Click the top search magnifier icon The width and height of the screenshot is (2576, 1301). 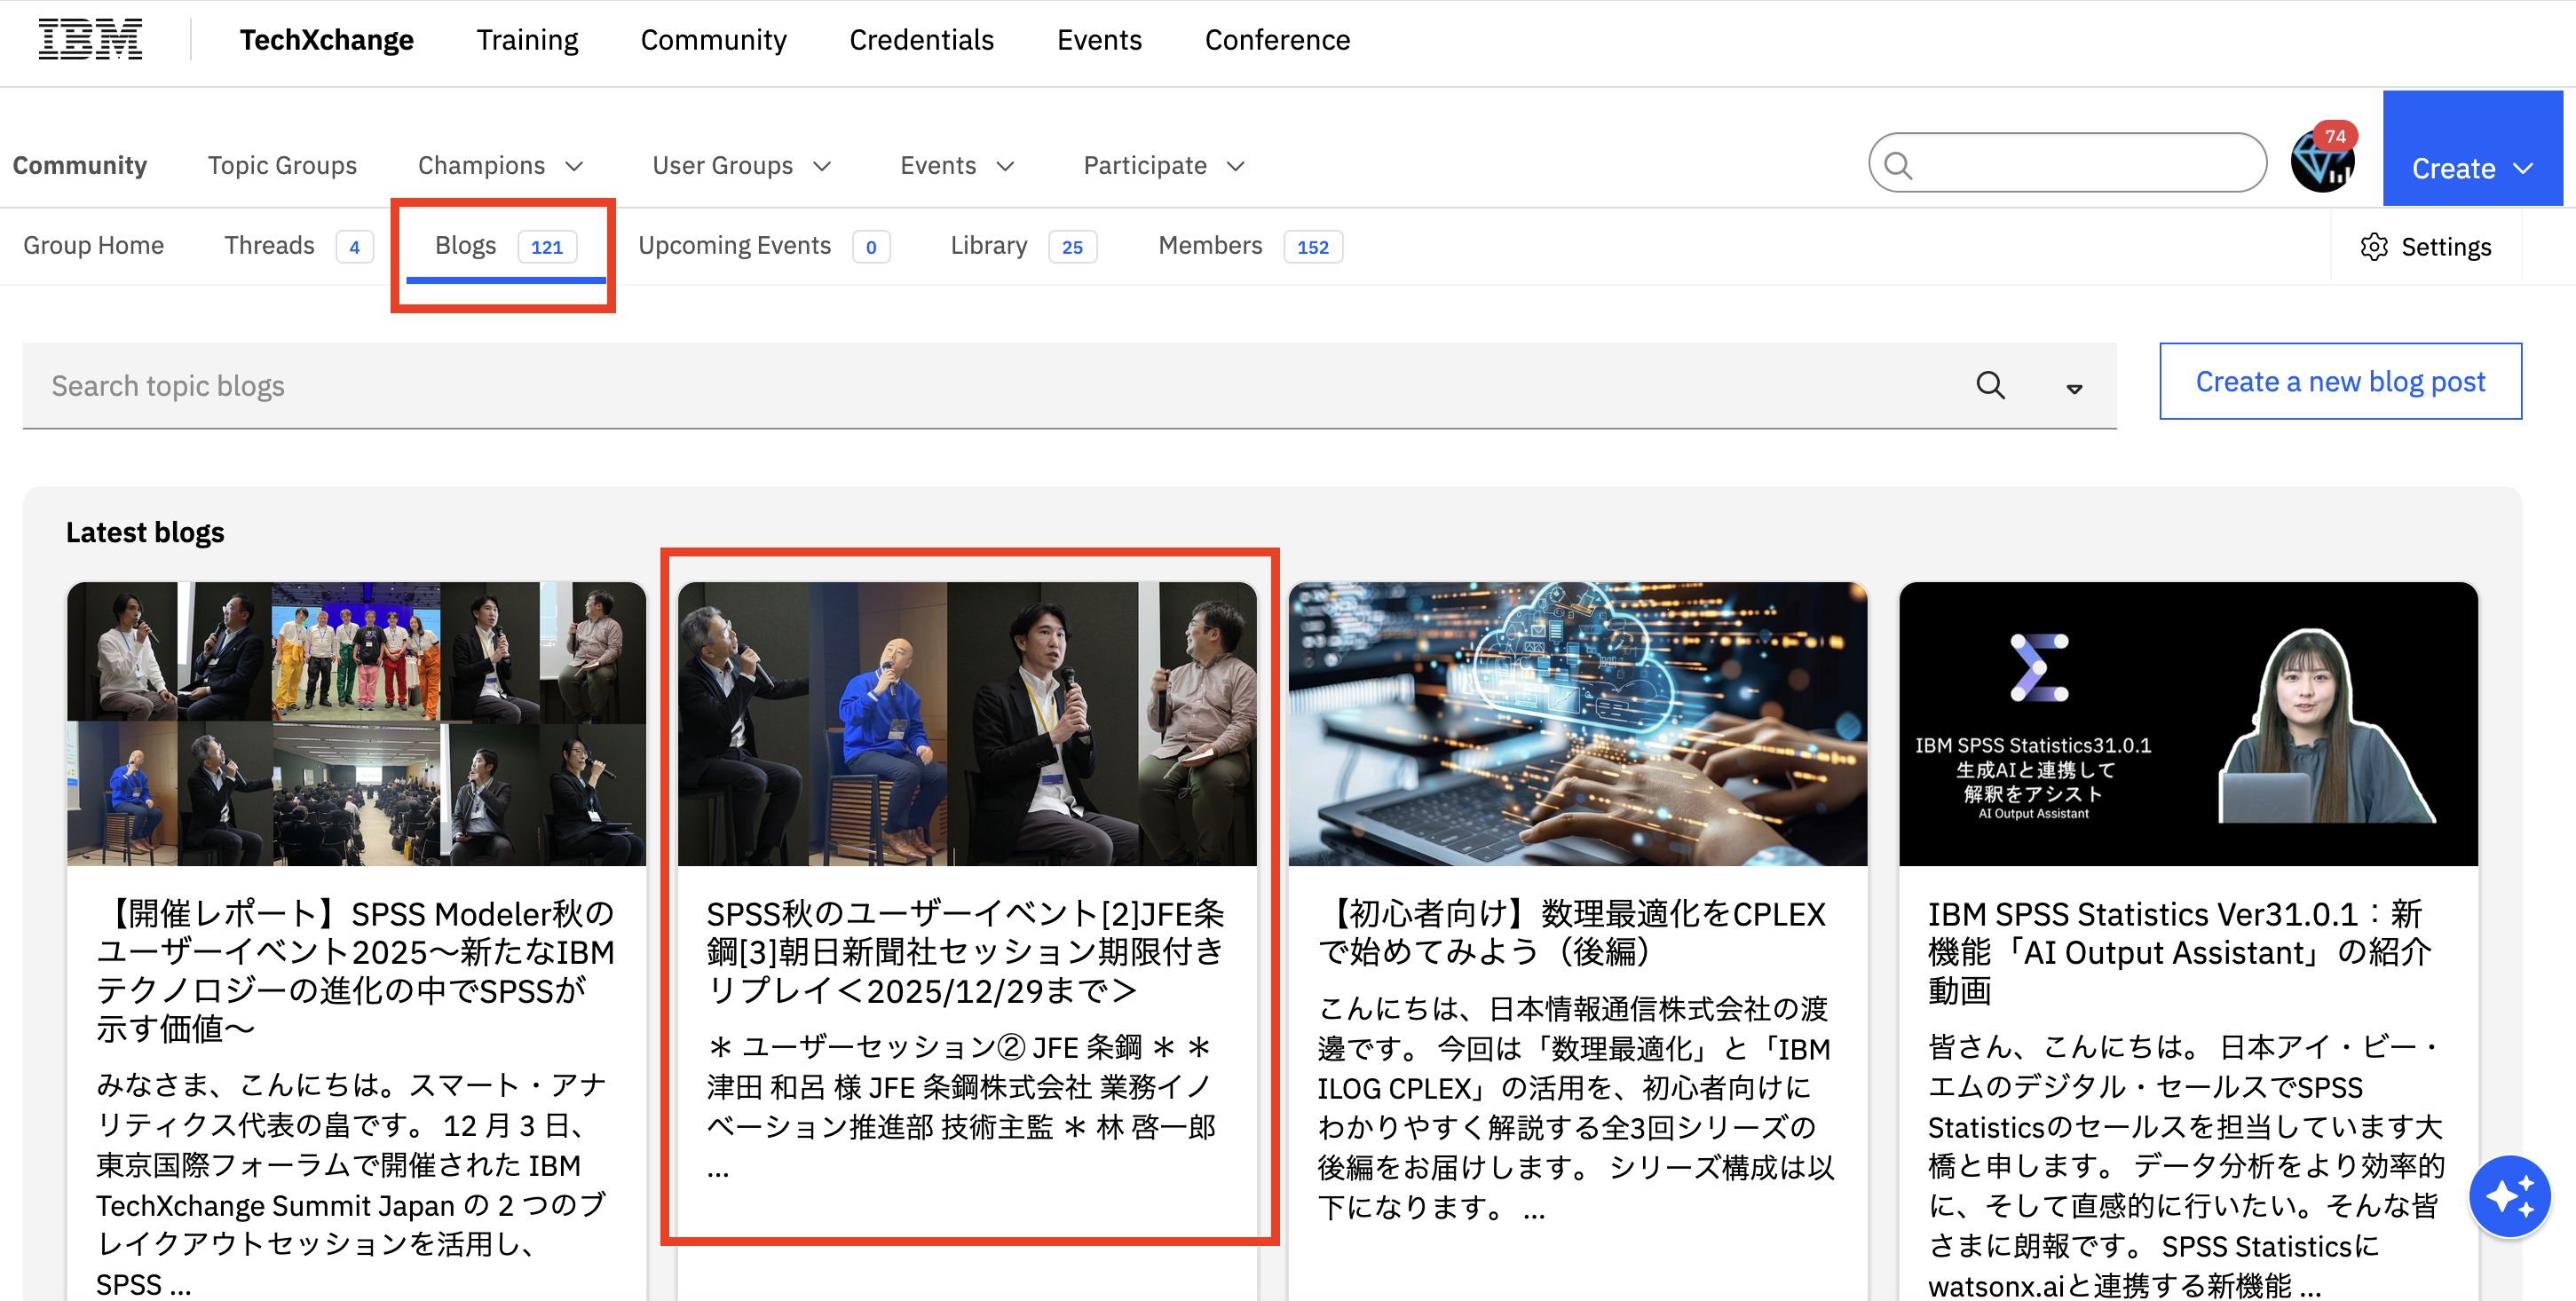[1897, 164]
